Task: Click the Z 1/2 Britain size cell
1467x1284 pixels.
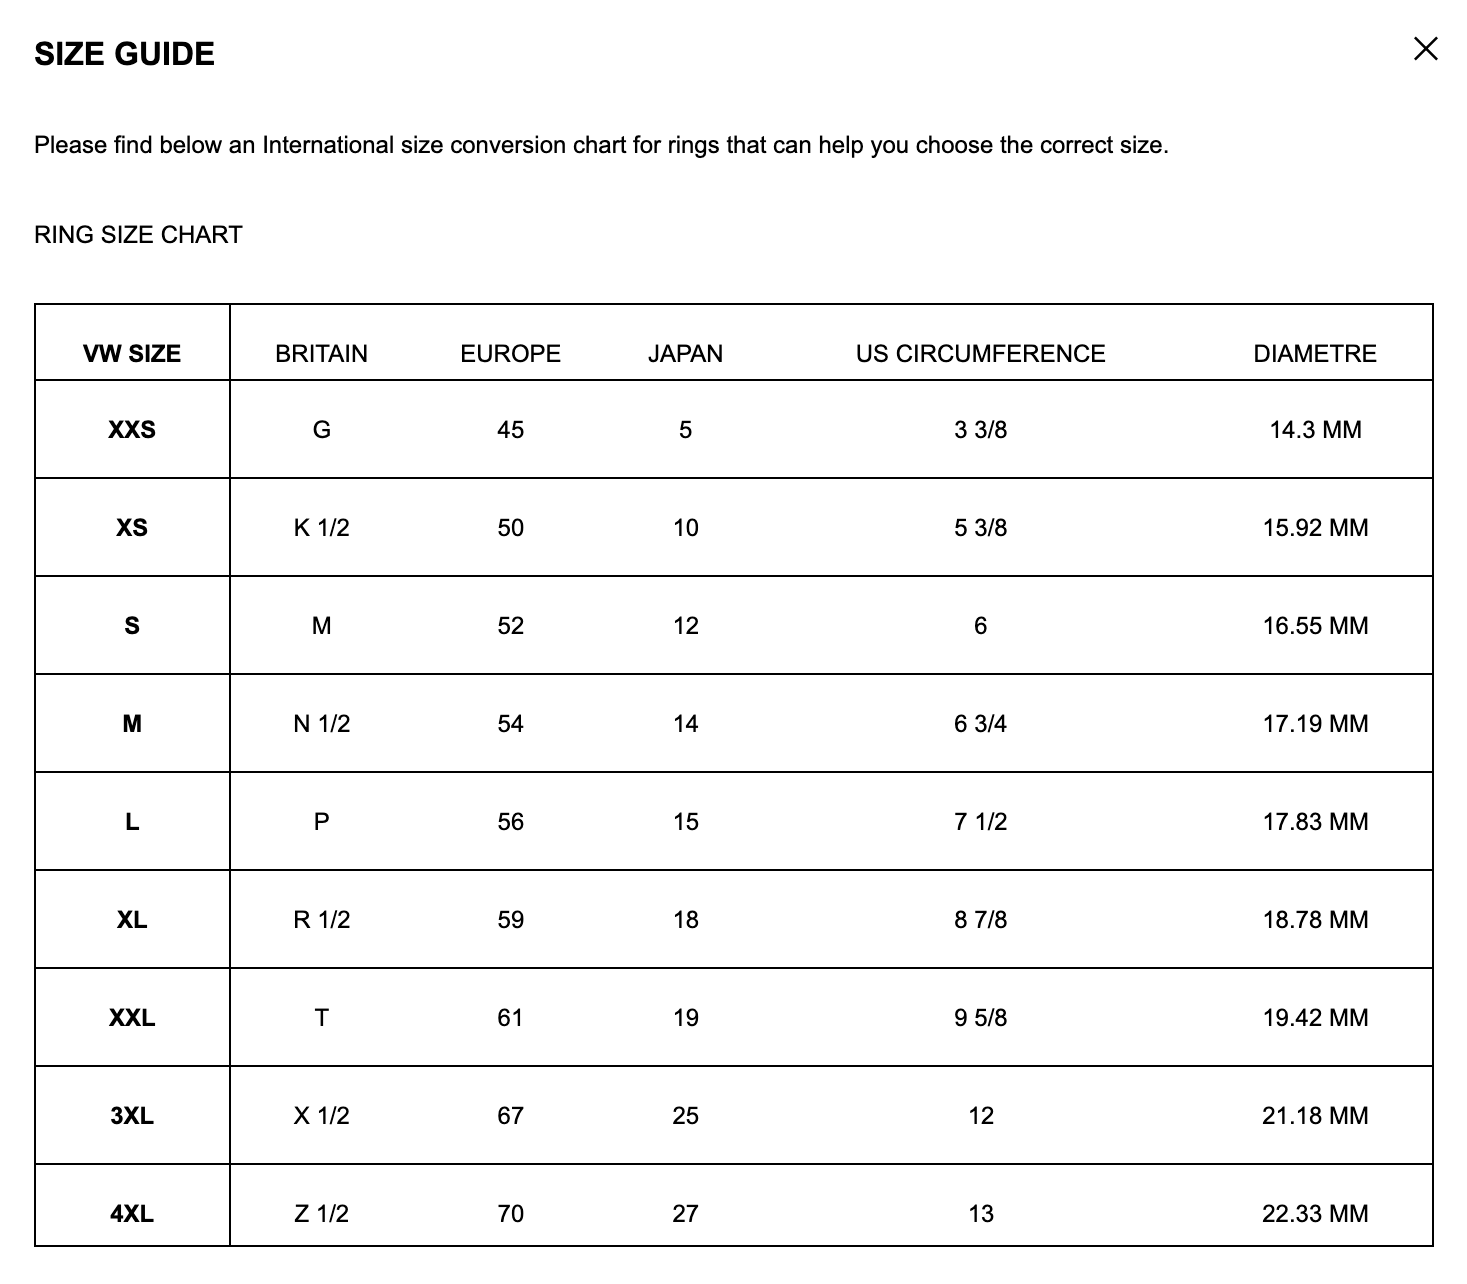Action: point(321,1214)
